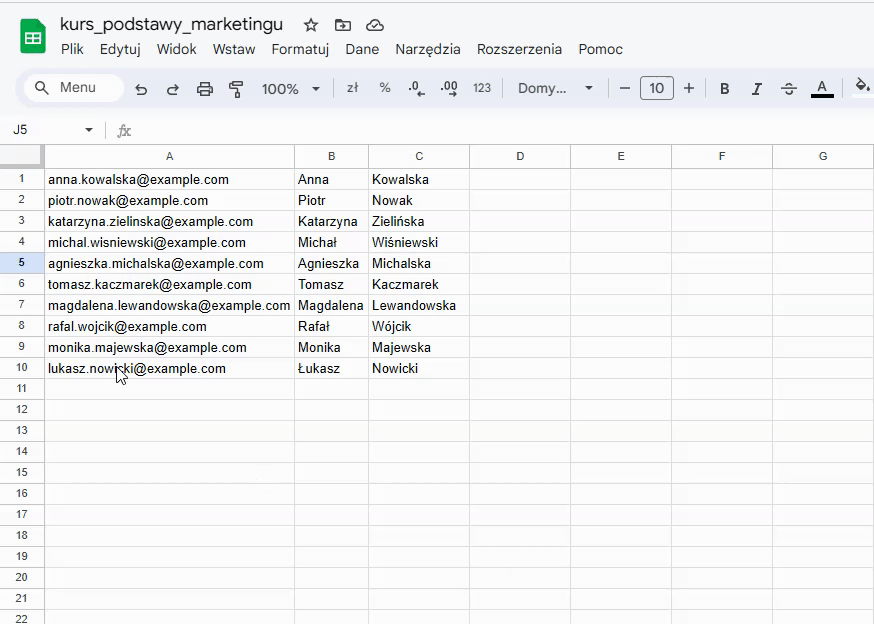Click the undo arrow icon

pos(141,89)
